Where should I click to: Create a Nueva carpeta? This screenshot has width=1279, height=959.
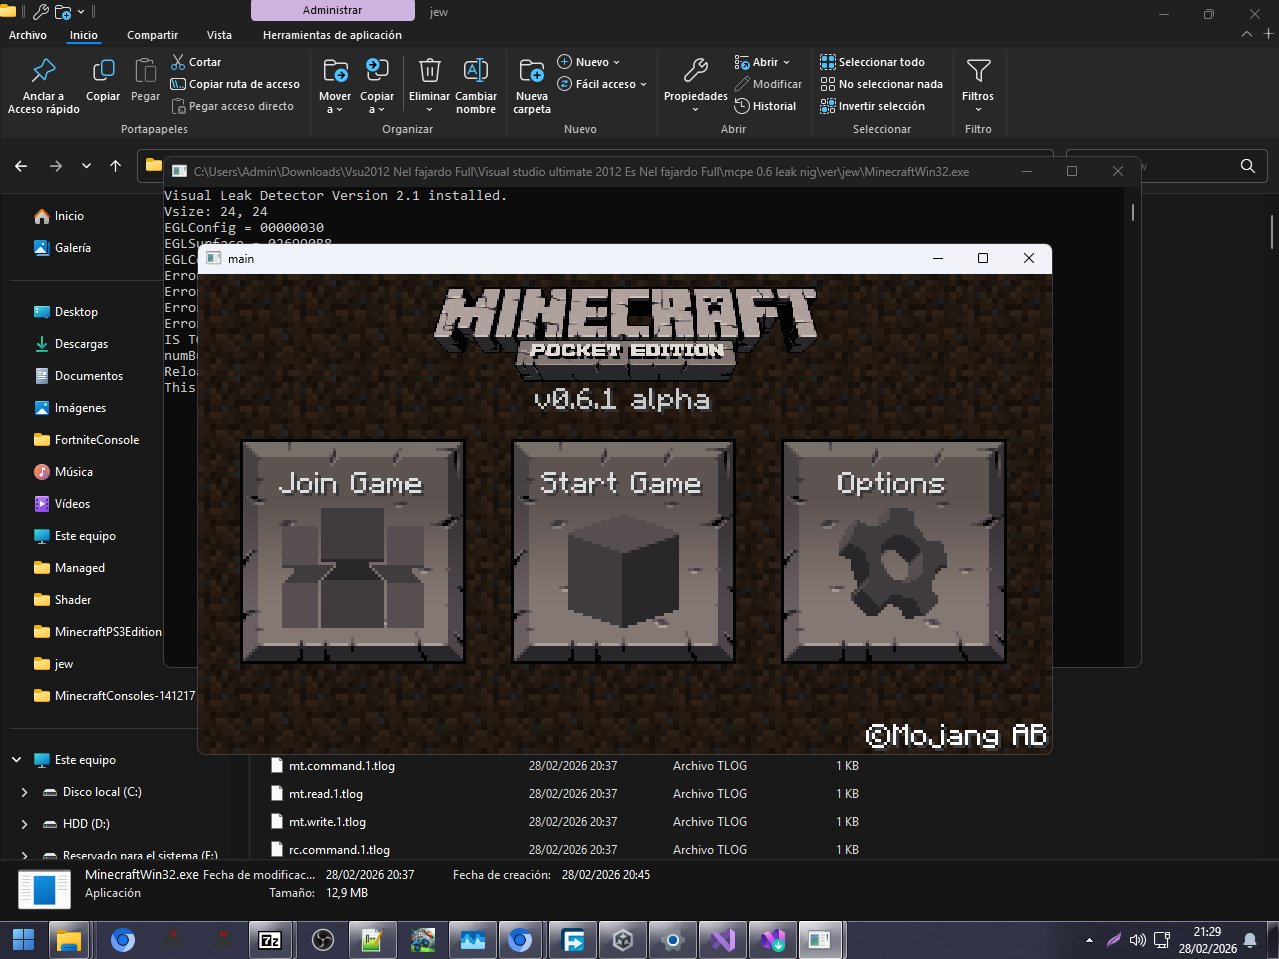pos(532,85)
